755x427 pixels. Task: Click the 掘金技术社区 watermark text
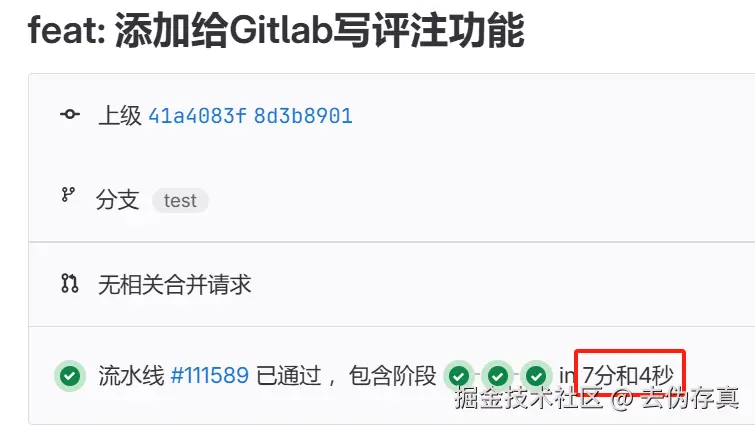point(529,398)
